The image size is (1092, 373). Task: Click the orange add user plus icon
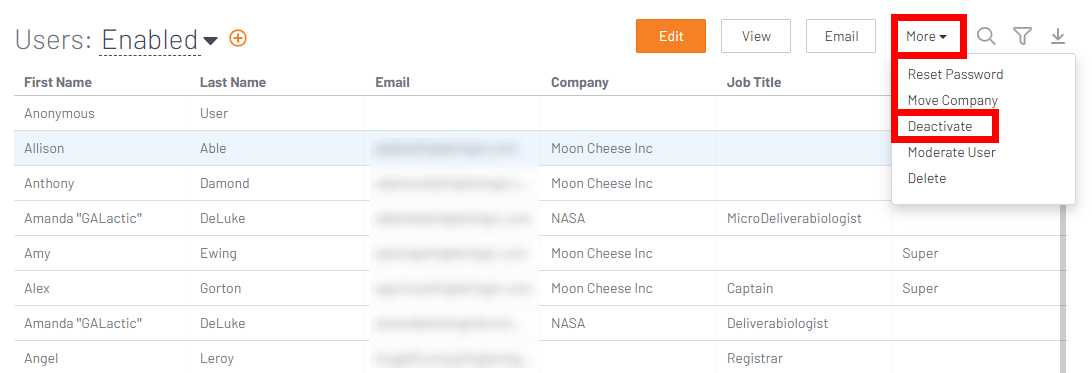point(238,38)
